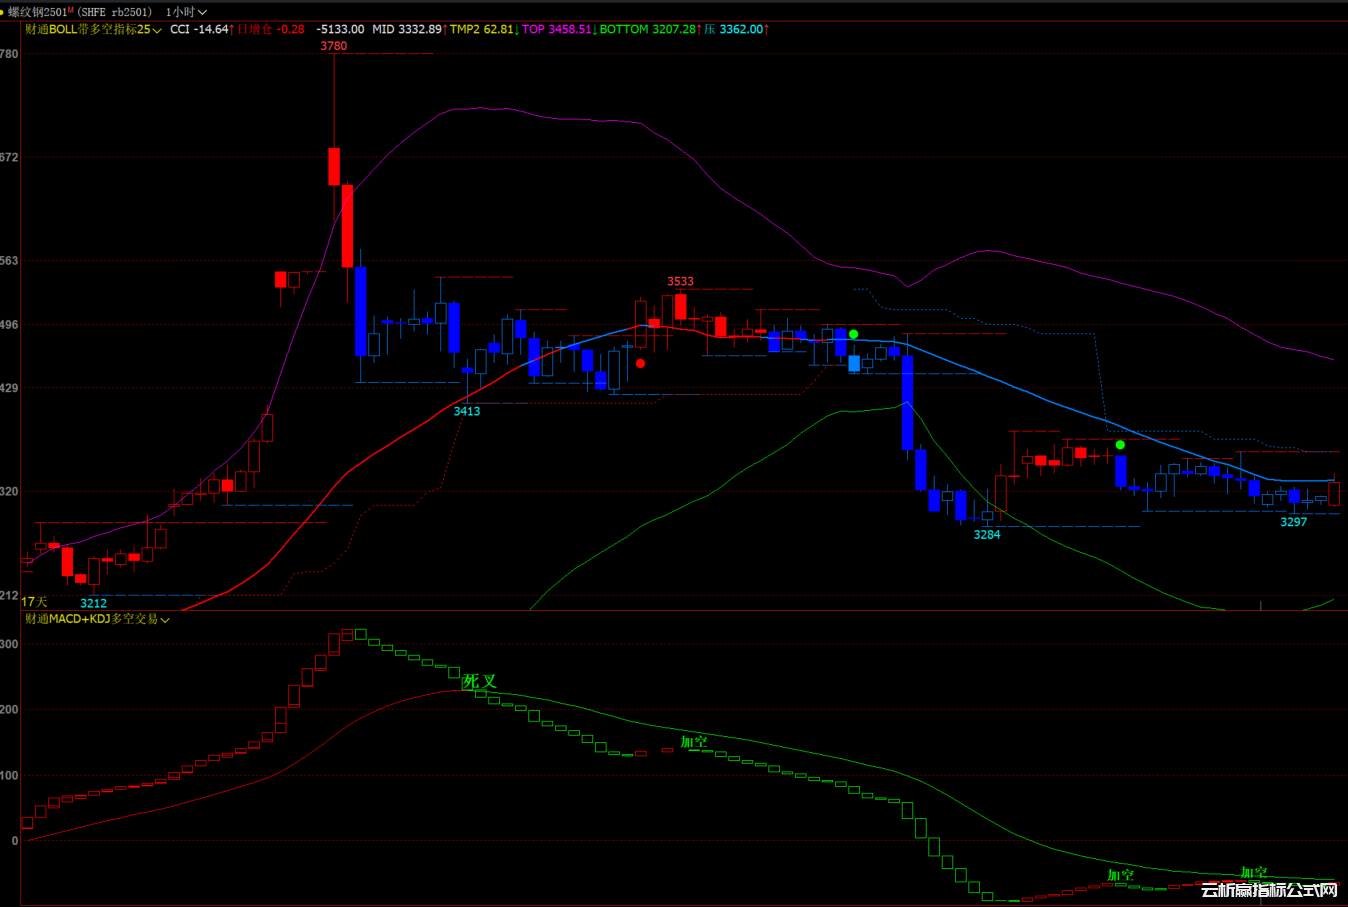Click the 3284 low price label
1348x907 pixels.
(x=987, y=535)
